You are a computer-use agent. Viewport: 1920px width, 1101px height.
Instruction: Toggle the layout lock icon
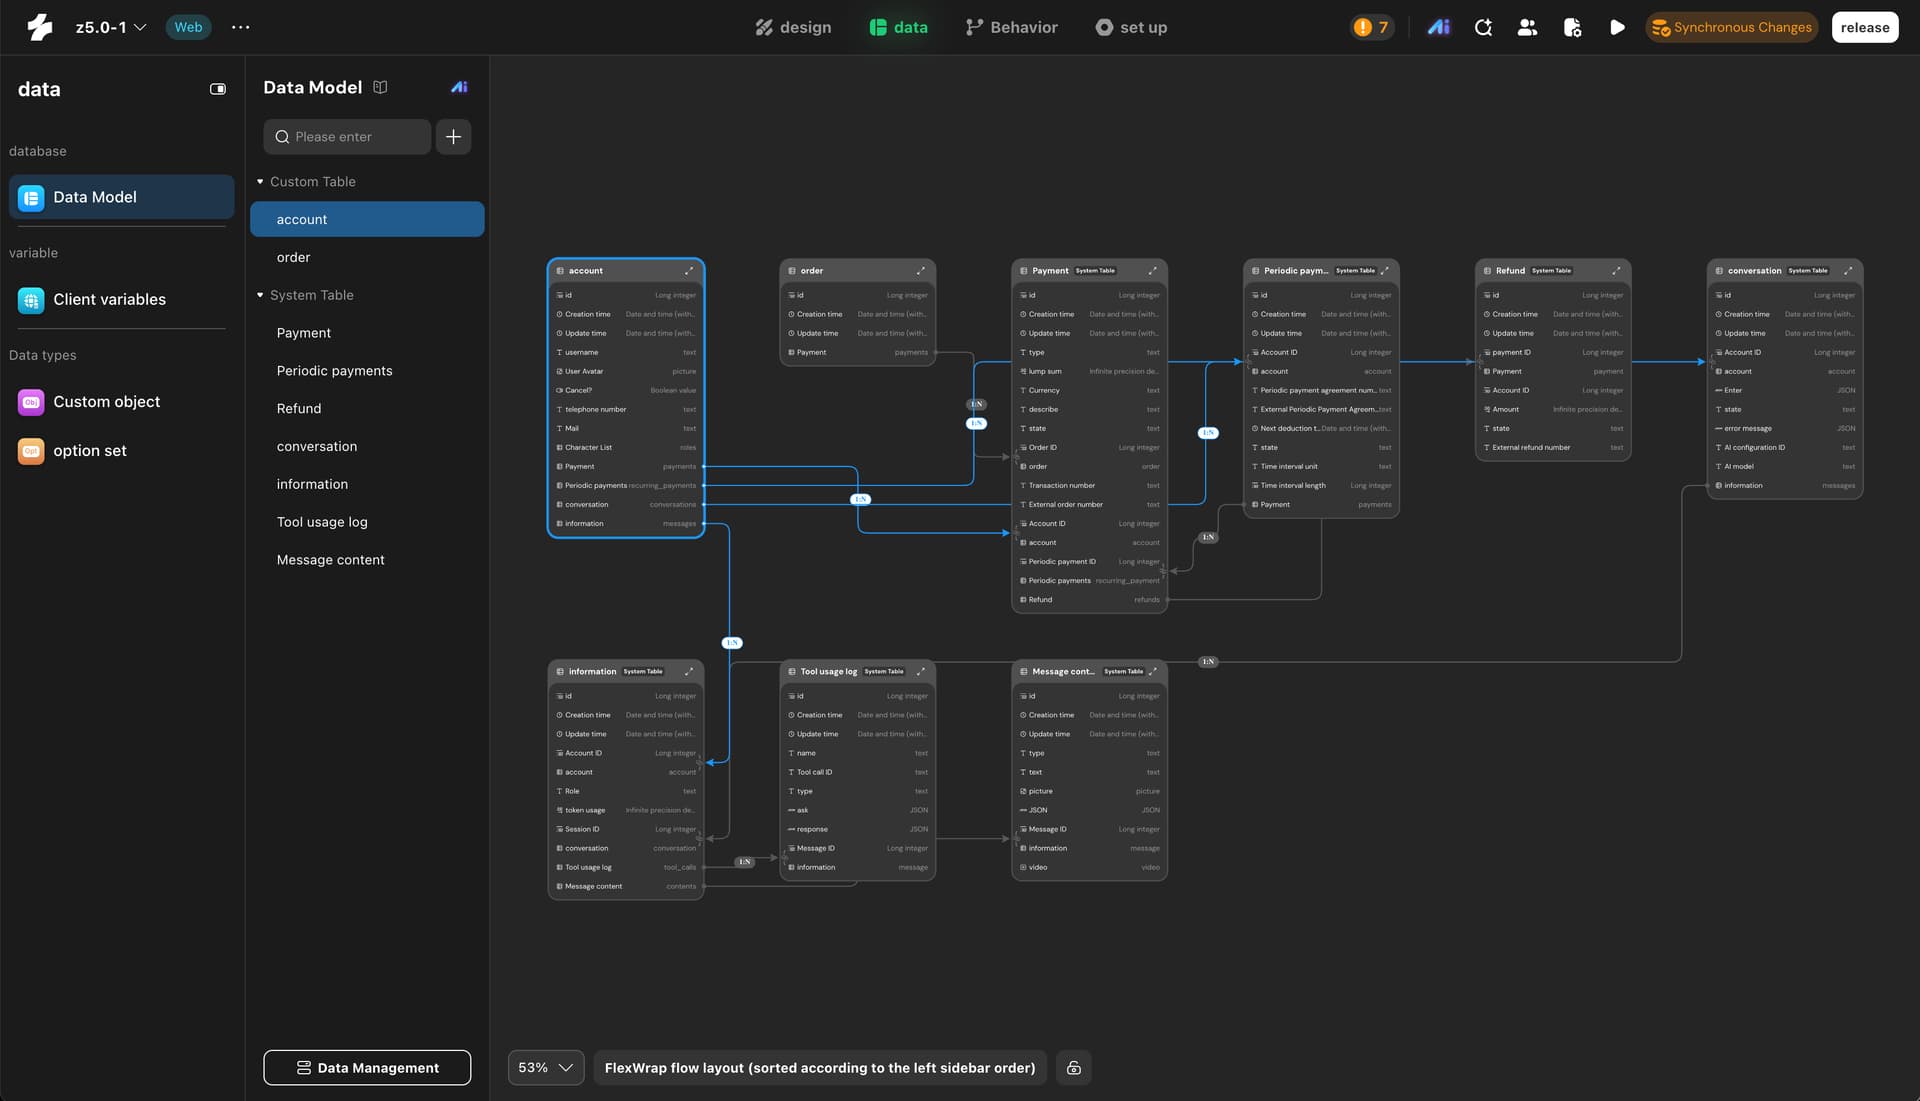pyautogui.click(x=1073, y=1068)
